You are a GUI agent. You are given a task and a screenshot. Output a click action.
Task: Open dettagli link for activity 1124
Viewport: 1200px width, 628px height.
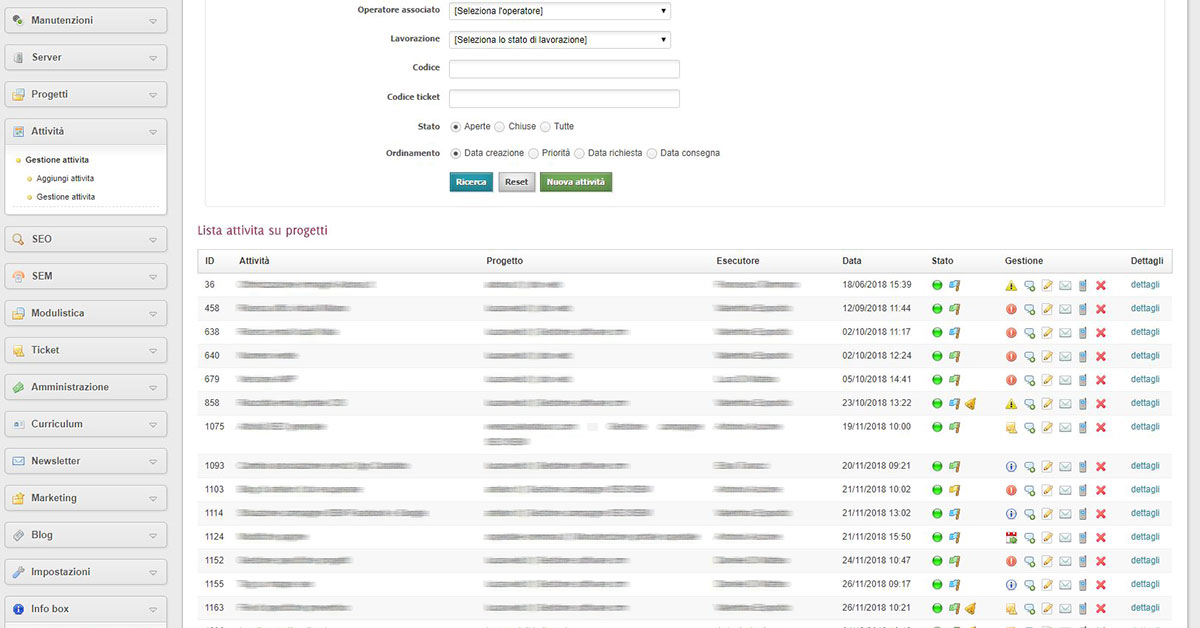(1145, 537)
